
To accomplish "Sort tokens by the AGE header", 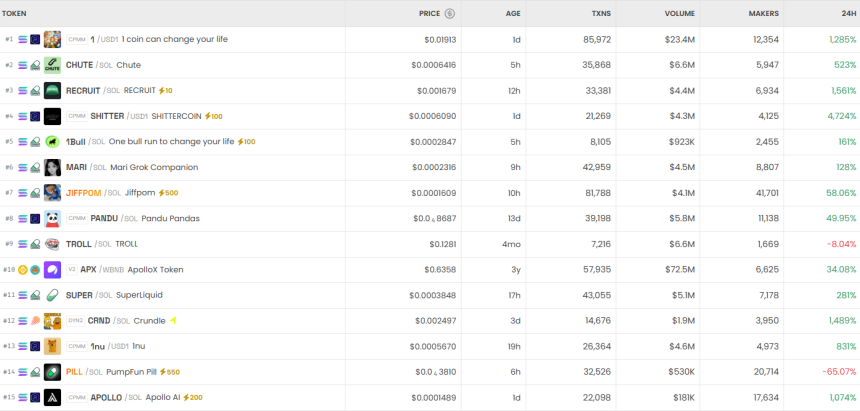I will (513, 14).
